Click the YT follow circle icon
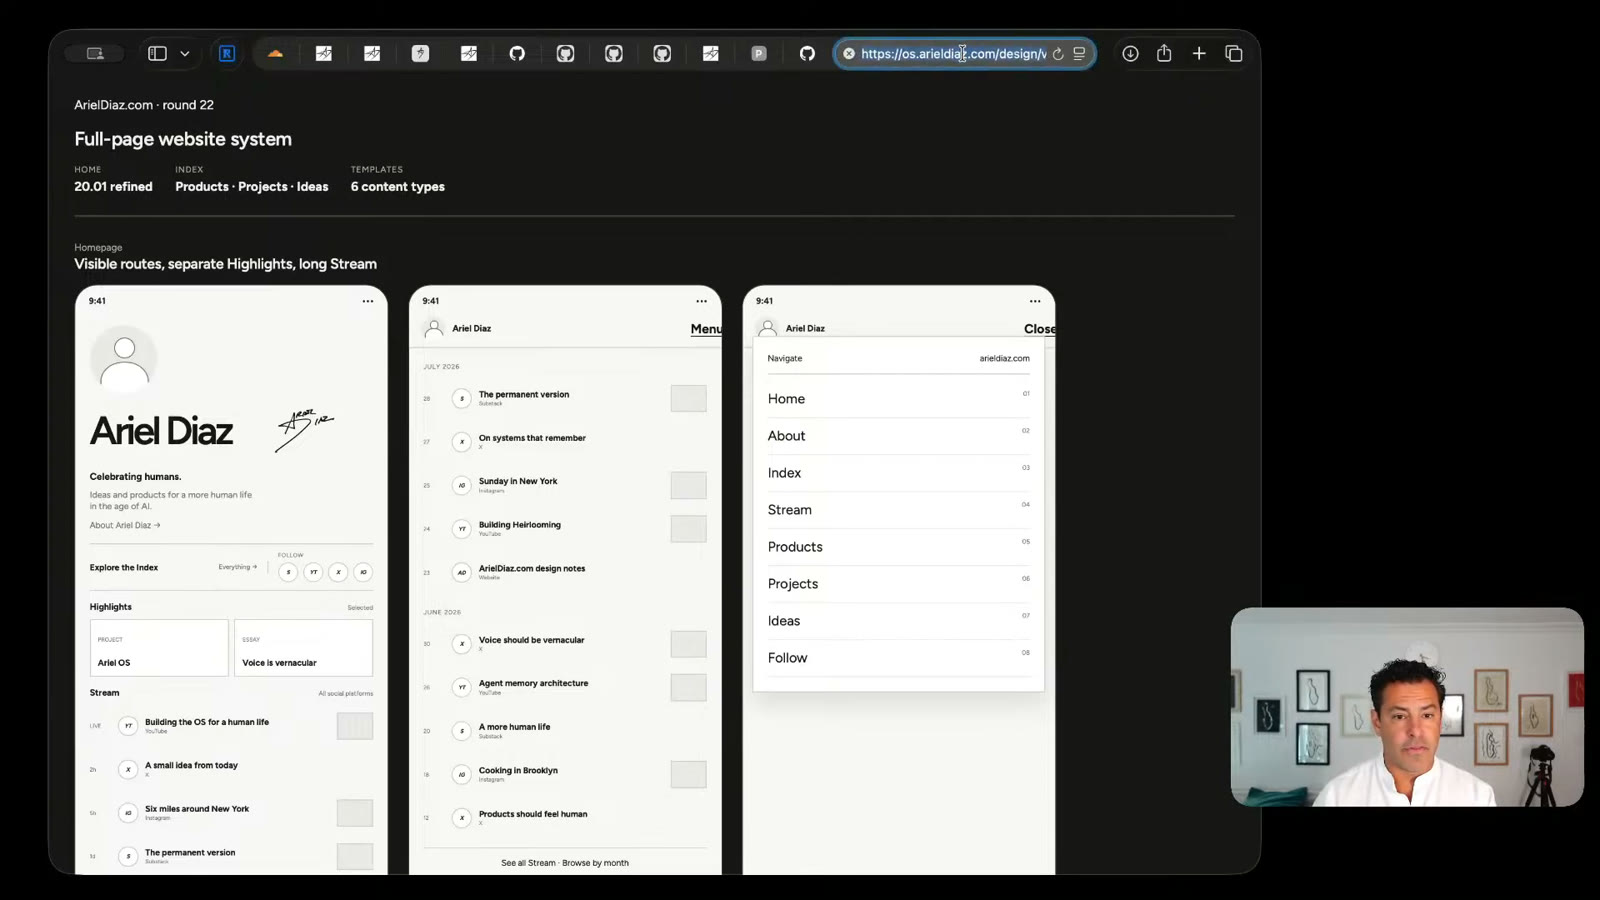The image size is (1600, 900). pyautogui.click(x=313, y=572)
